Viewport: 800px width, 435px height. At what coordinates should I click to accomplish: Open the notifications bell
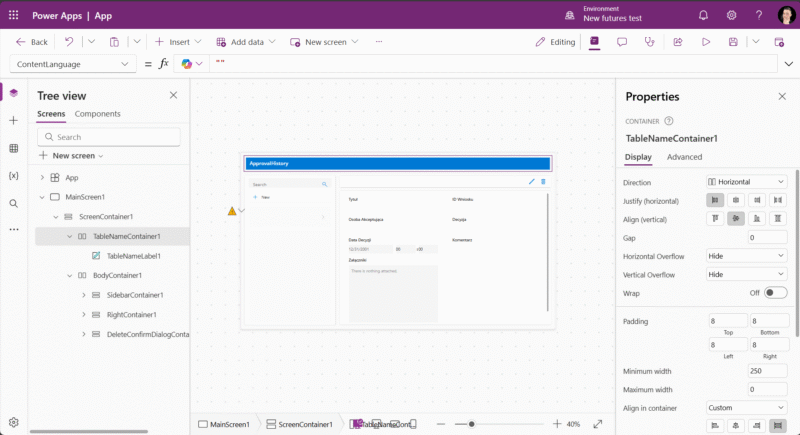point(703,15)
